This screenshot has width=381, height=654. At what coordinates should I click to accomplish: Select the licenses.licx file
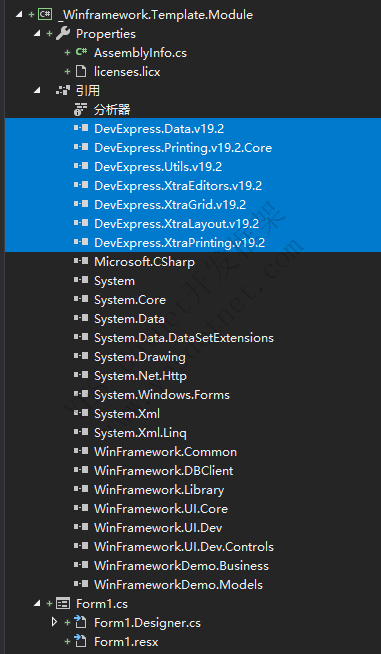[127, 72]
